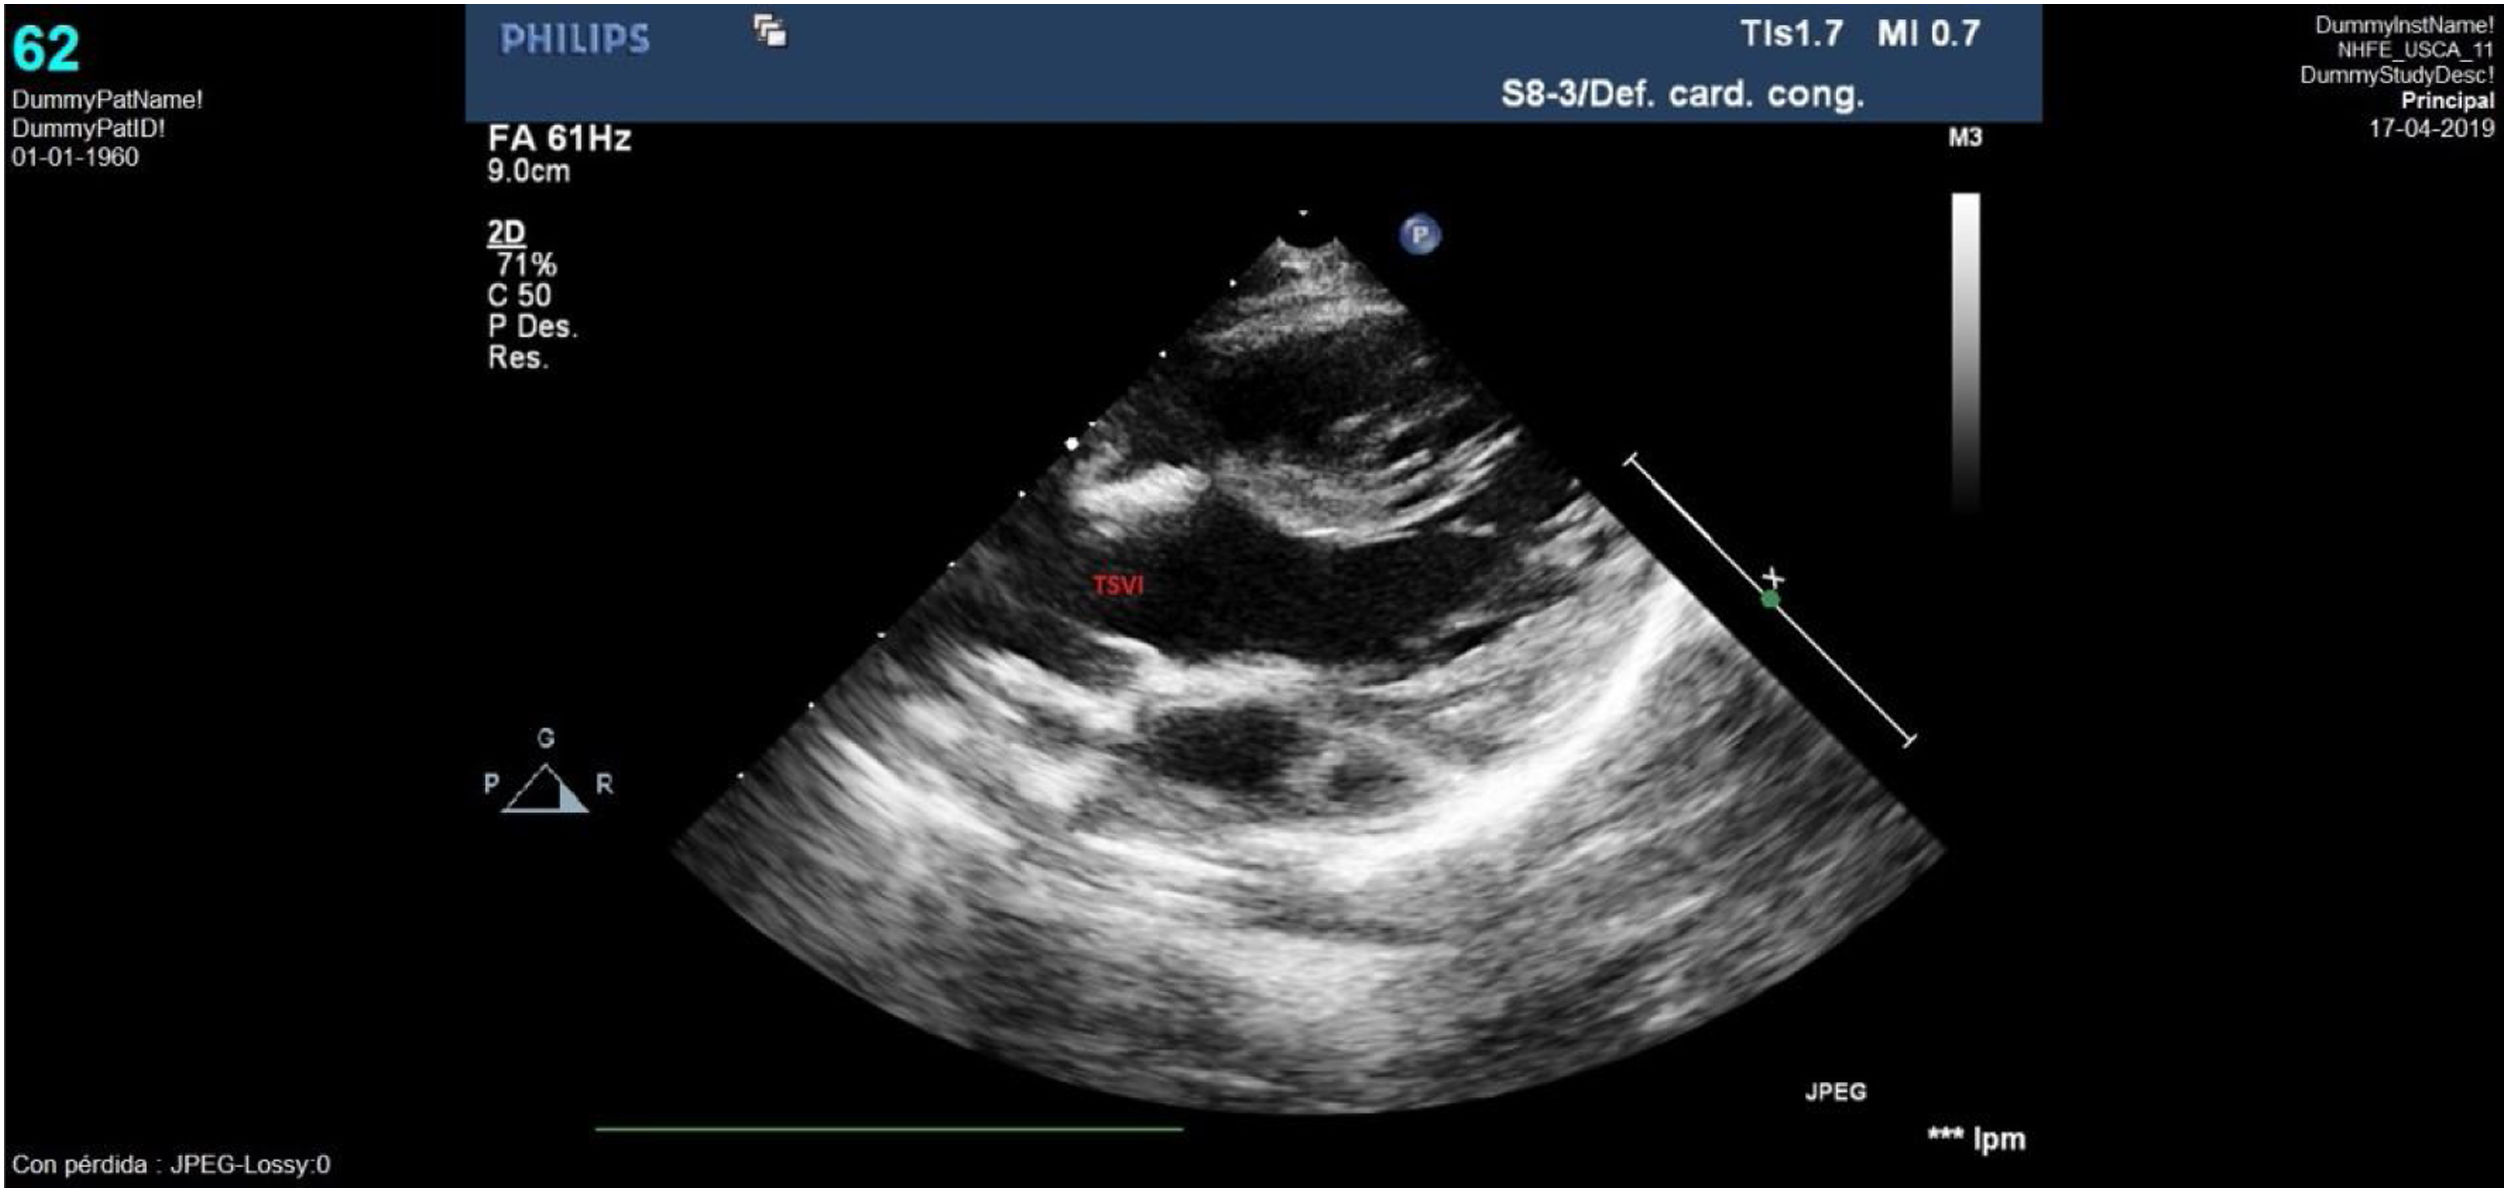Click the frame number 62
This screenshot has height=1192, width=2508.
pyautogui.click(x=46, y=48)
